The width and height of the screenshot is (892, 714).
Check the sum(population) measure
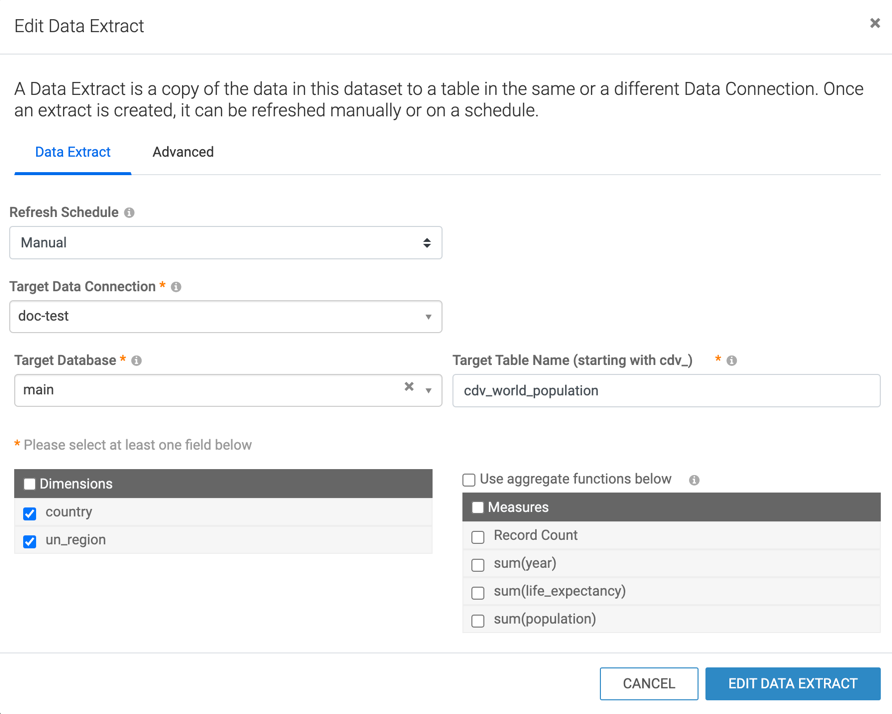pos(478,621)
